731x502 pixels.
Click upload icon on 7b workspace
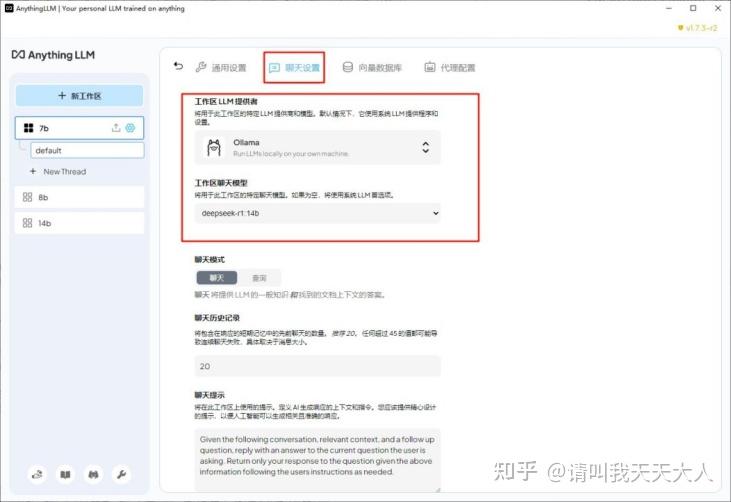[x=116, y=128]
